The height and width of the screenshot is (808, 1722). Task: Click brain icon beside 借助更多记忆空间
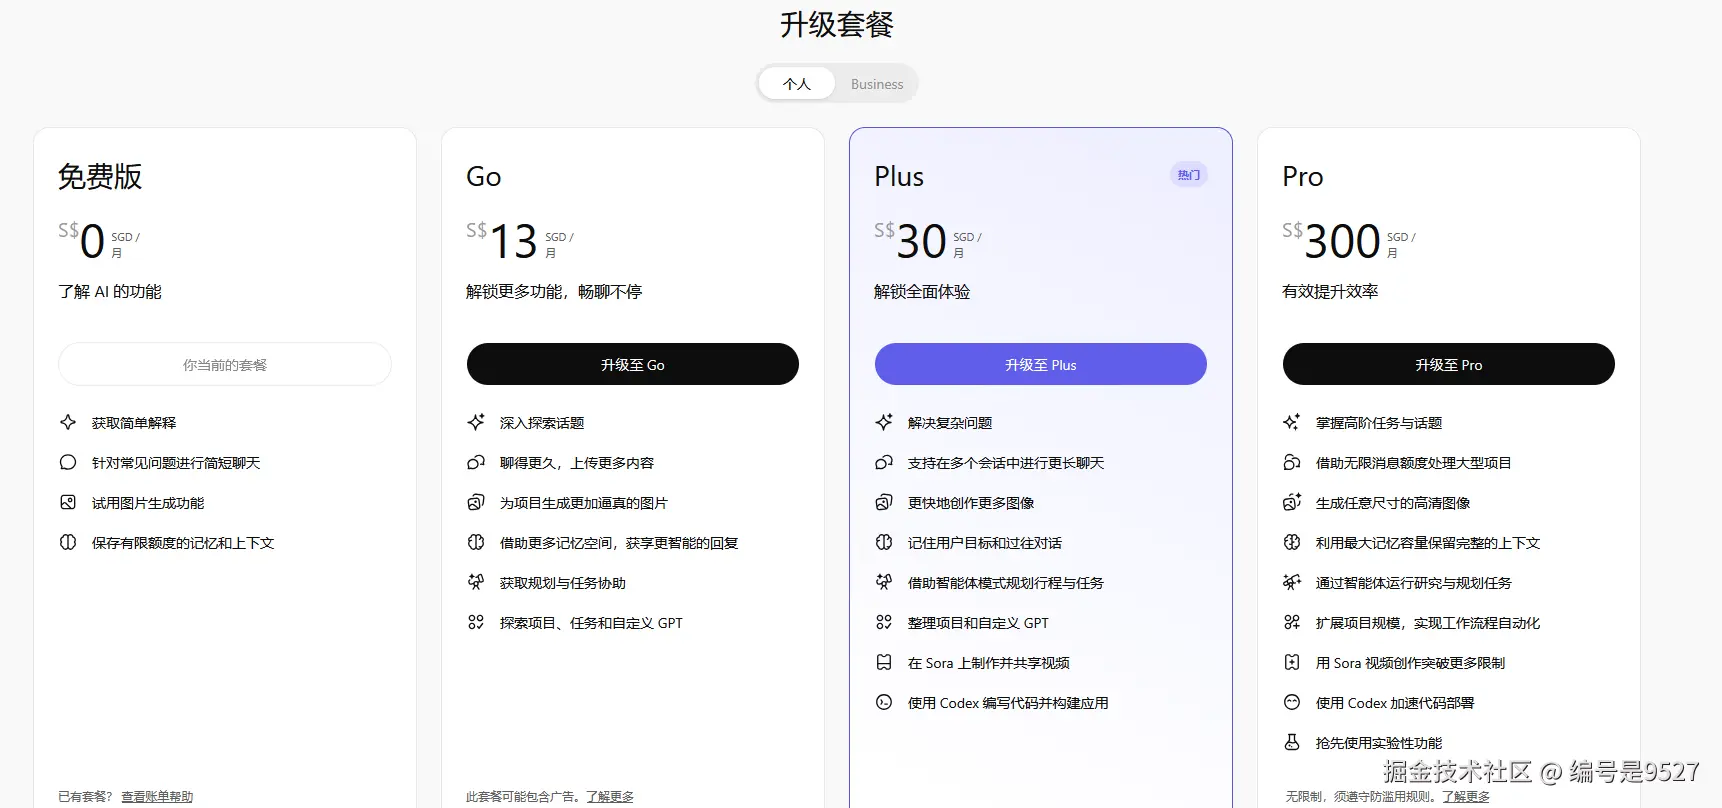pos(476,542)
